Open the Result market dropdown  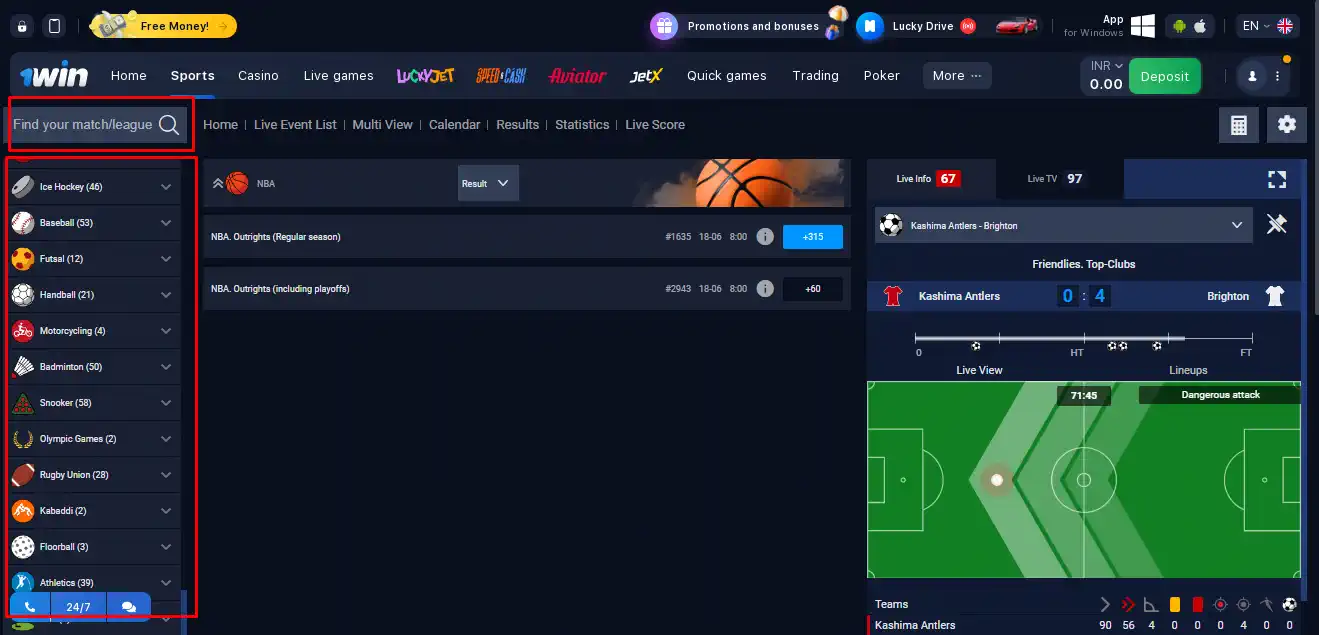pyautogui.click(x=487, y=183)
